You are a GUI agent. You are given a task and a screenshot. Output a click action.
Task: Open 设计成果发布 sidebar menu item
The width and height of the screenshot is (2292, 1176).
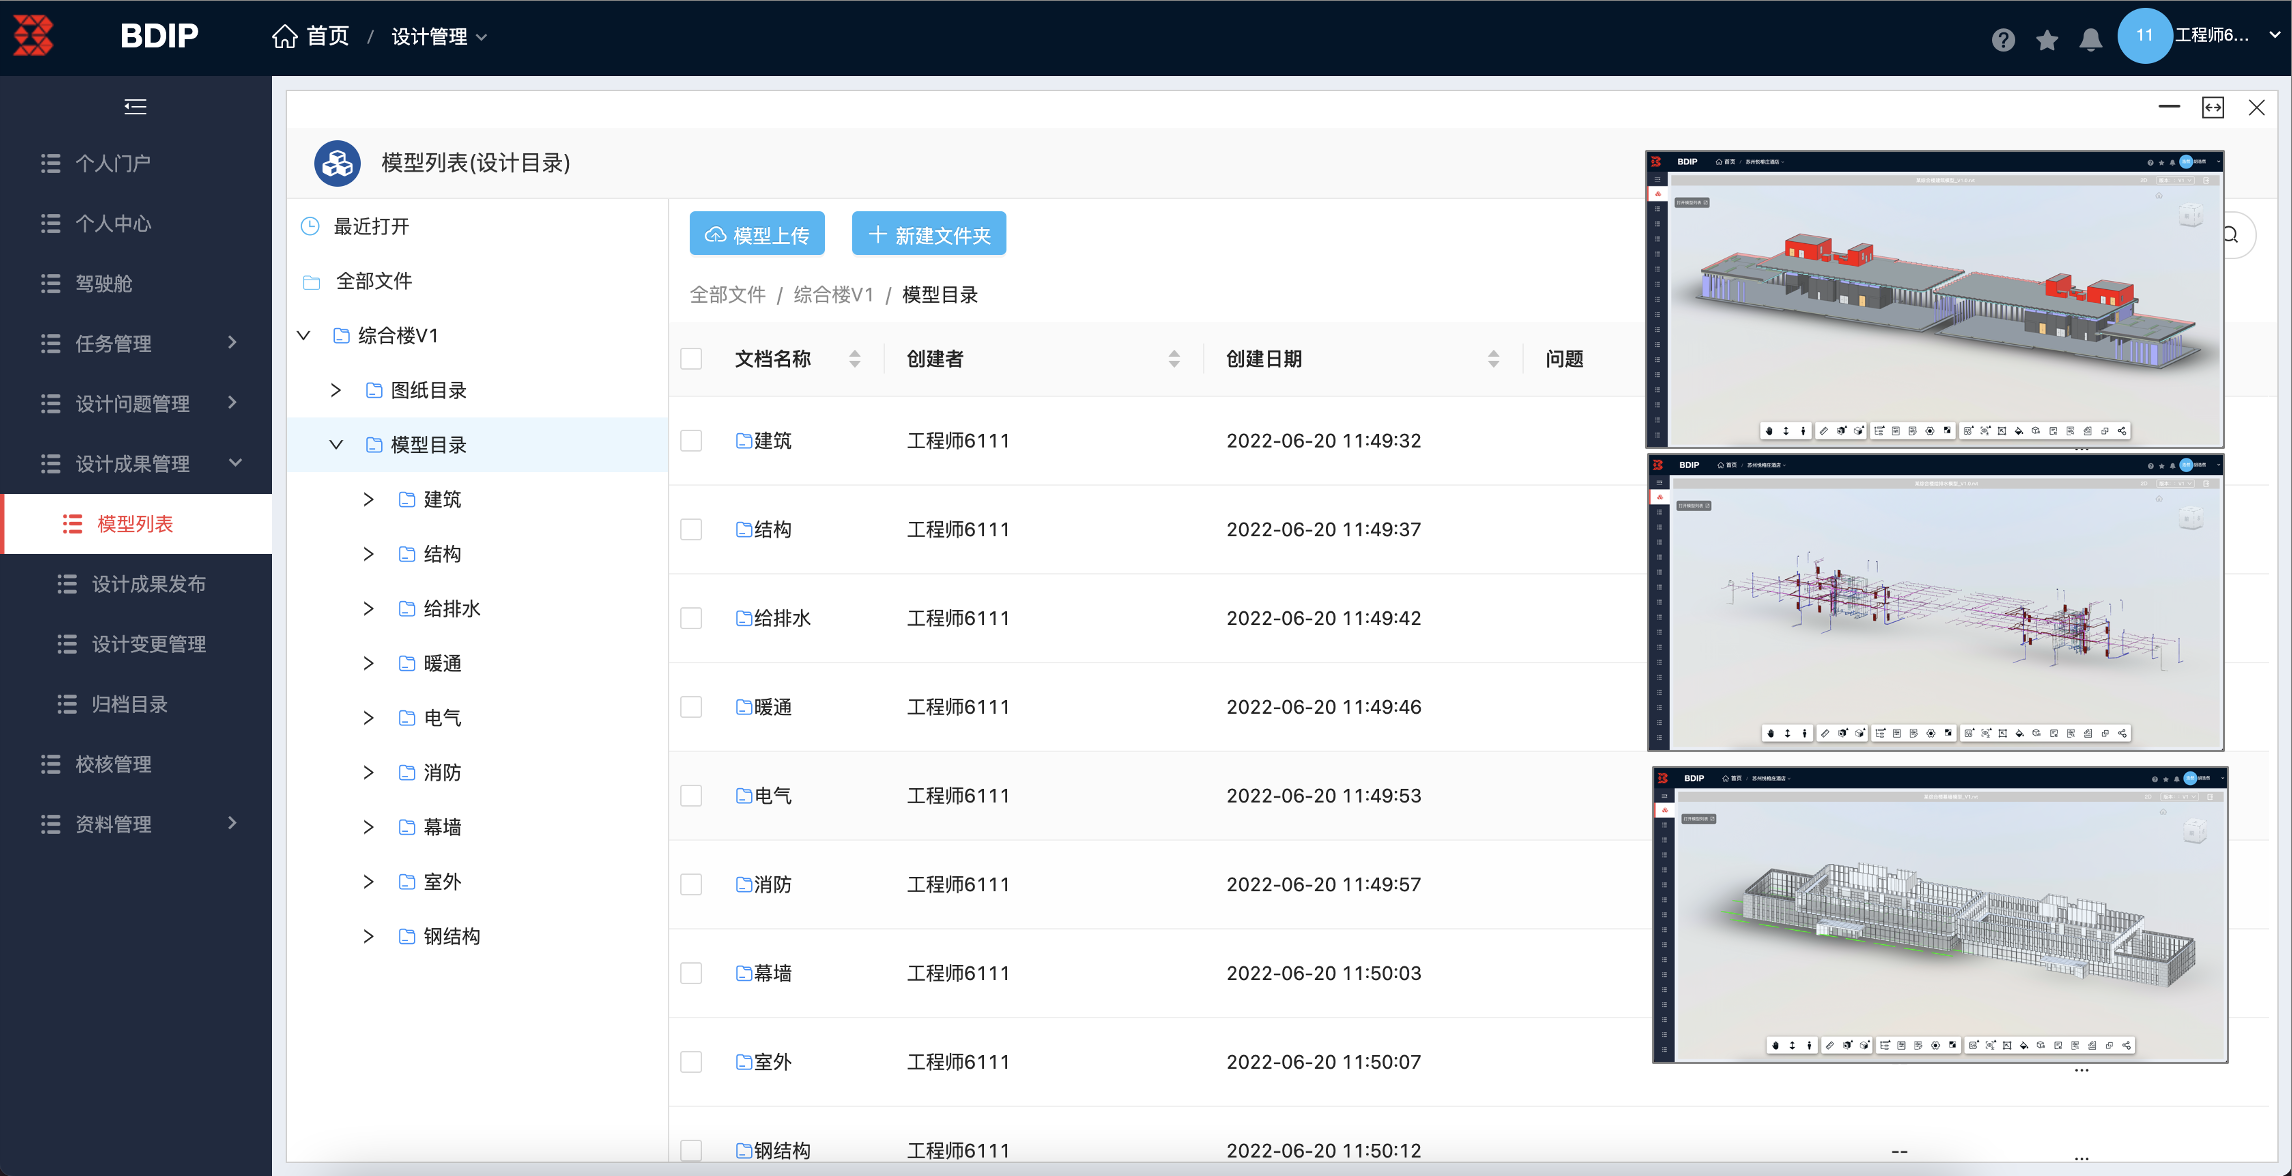pyautogui.click(x=148, y=584)
